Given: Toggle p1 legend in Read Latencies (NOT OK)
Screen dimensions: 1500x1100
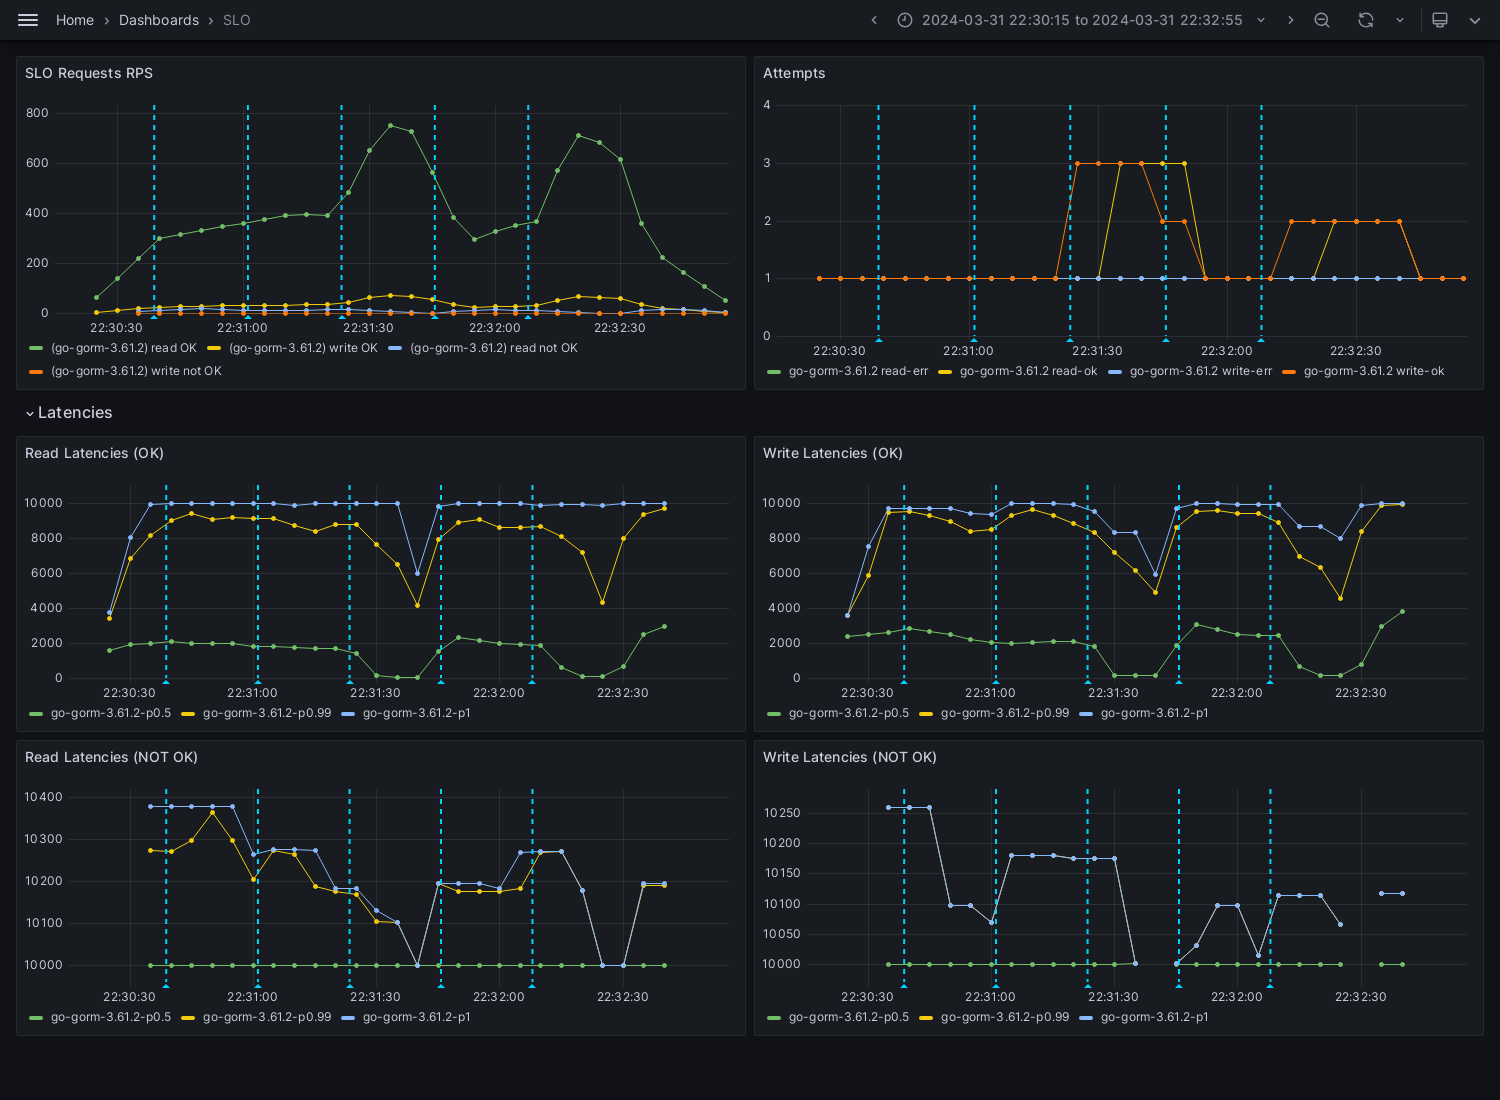Looking at the screenshot, I should pyautogui.click(x=416, y=1017).
